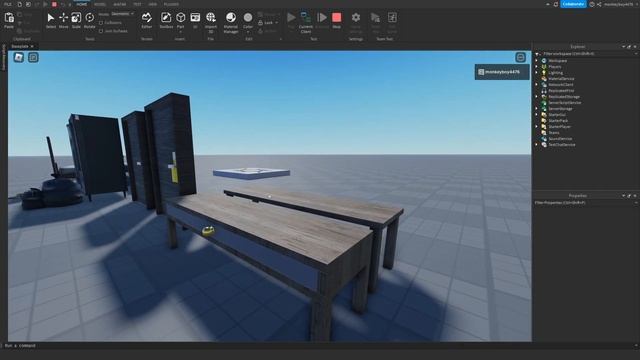Select ServerScriptService in Explorer

[564, 102]
